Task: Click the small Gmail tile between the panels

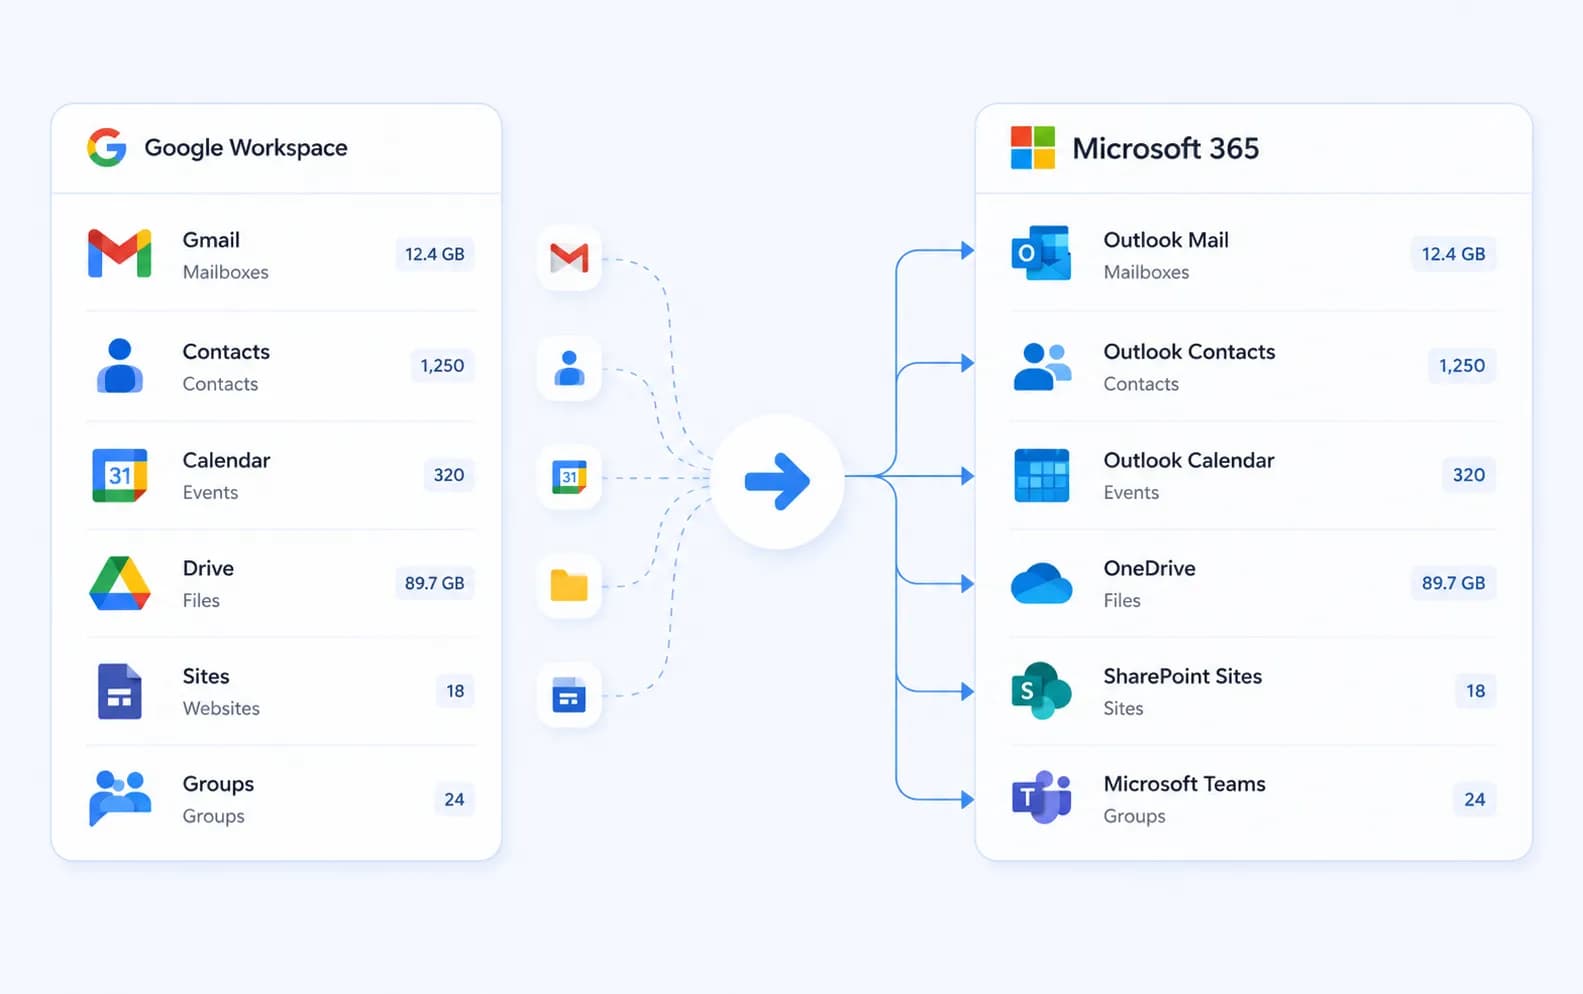Action: 569,258
